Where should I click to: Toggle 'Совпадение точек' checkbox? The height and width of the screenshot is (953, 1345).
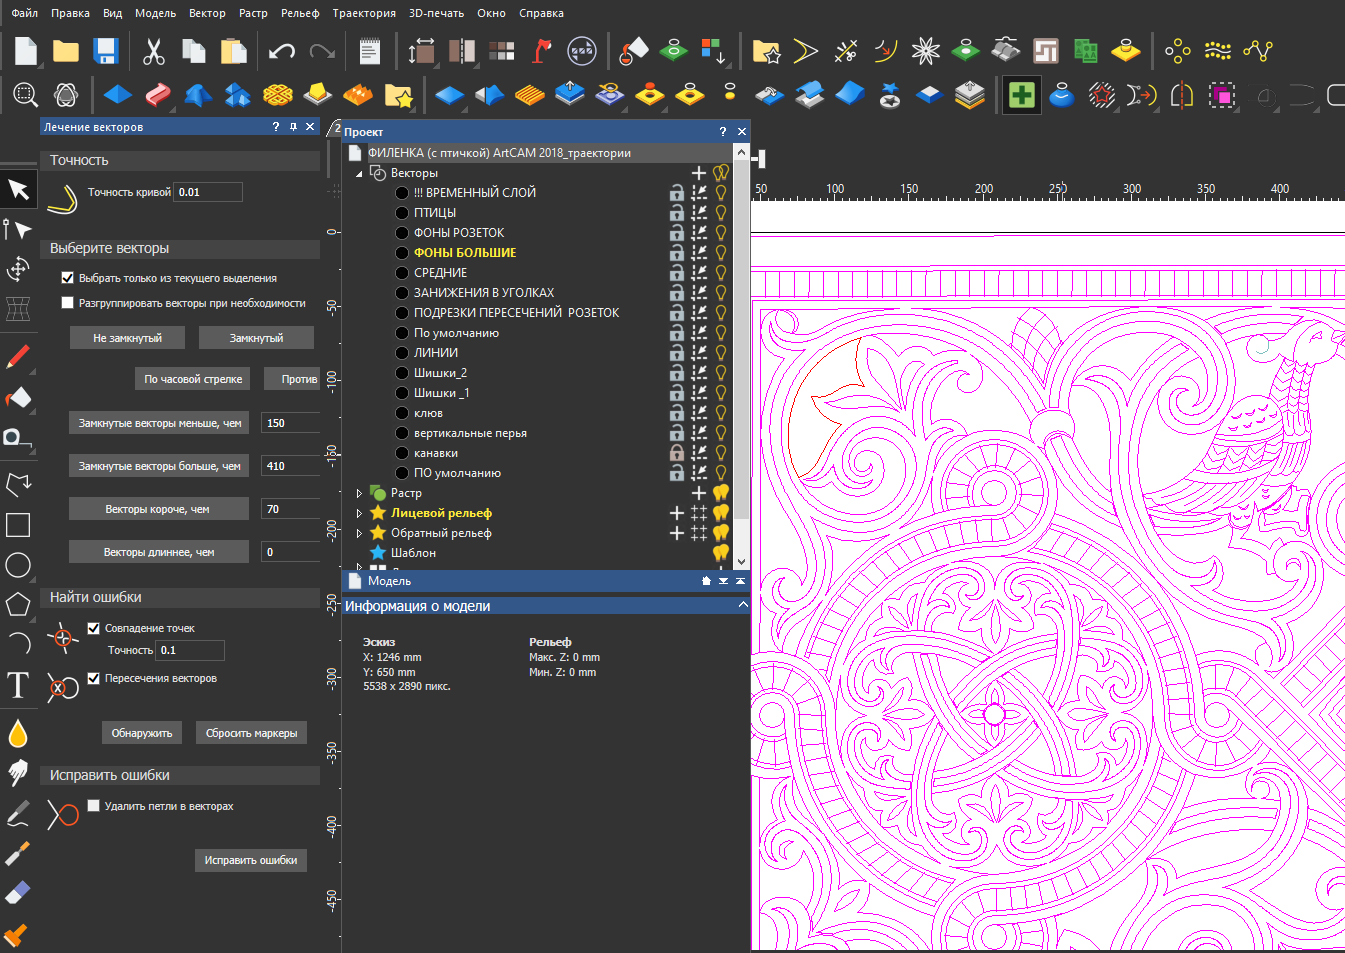pyautogui.click(x=94, y=628)
